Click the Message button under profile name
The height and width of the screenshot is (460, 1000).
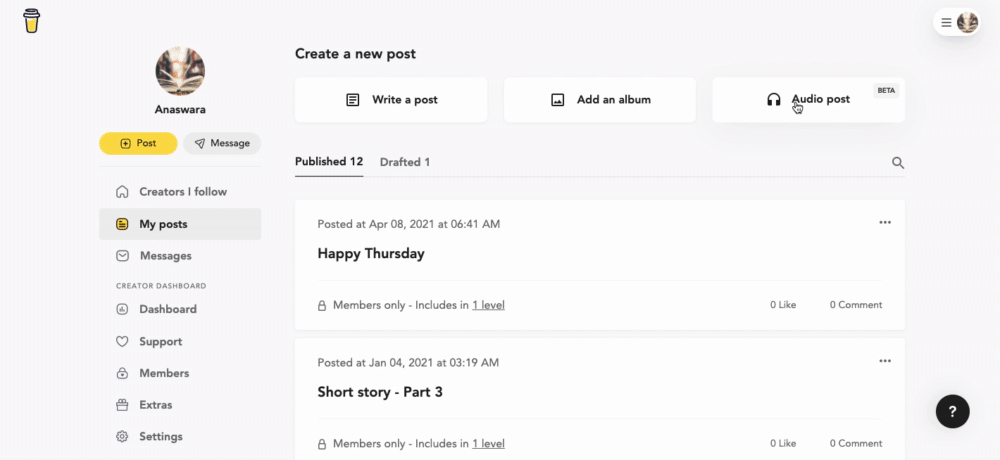point(222,144)
